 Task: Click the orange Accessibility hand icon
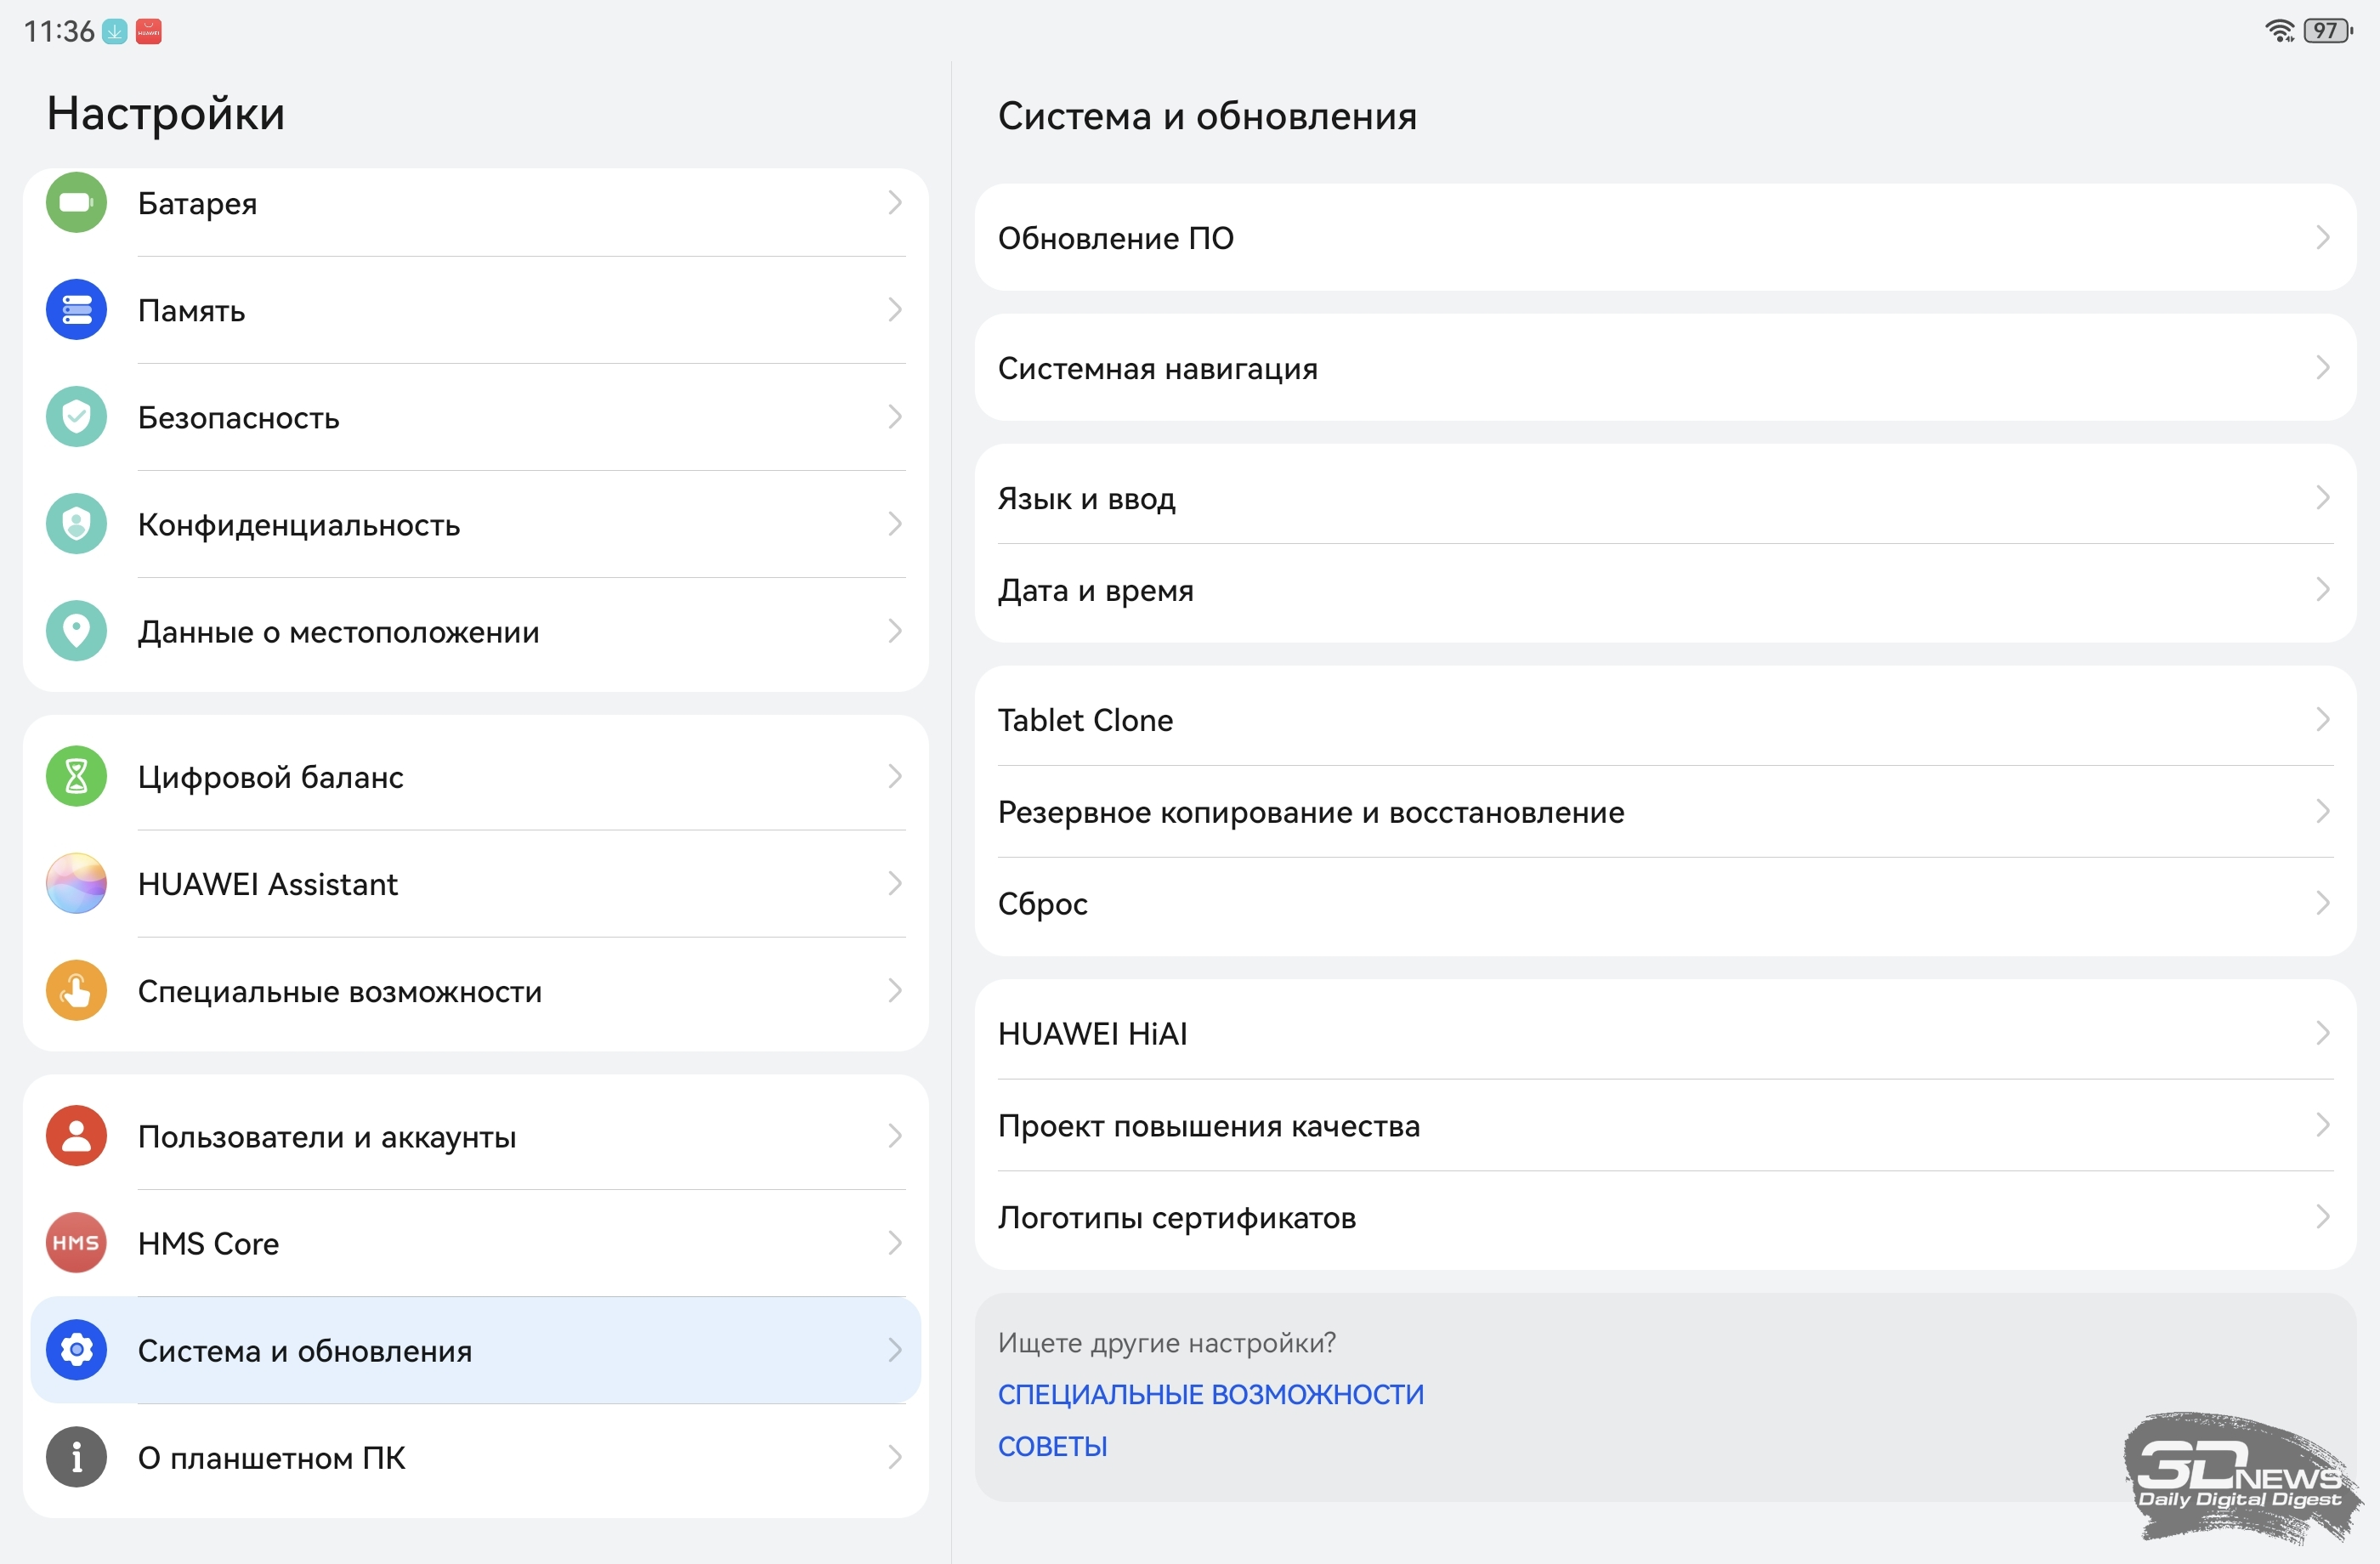[x=76, y=990]
